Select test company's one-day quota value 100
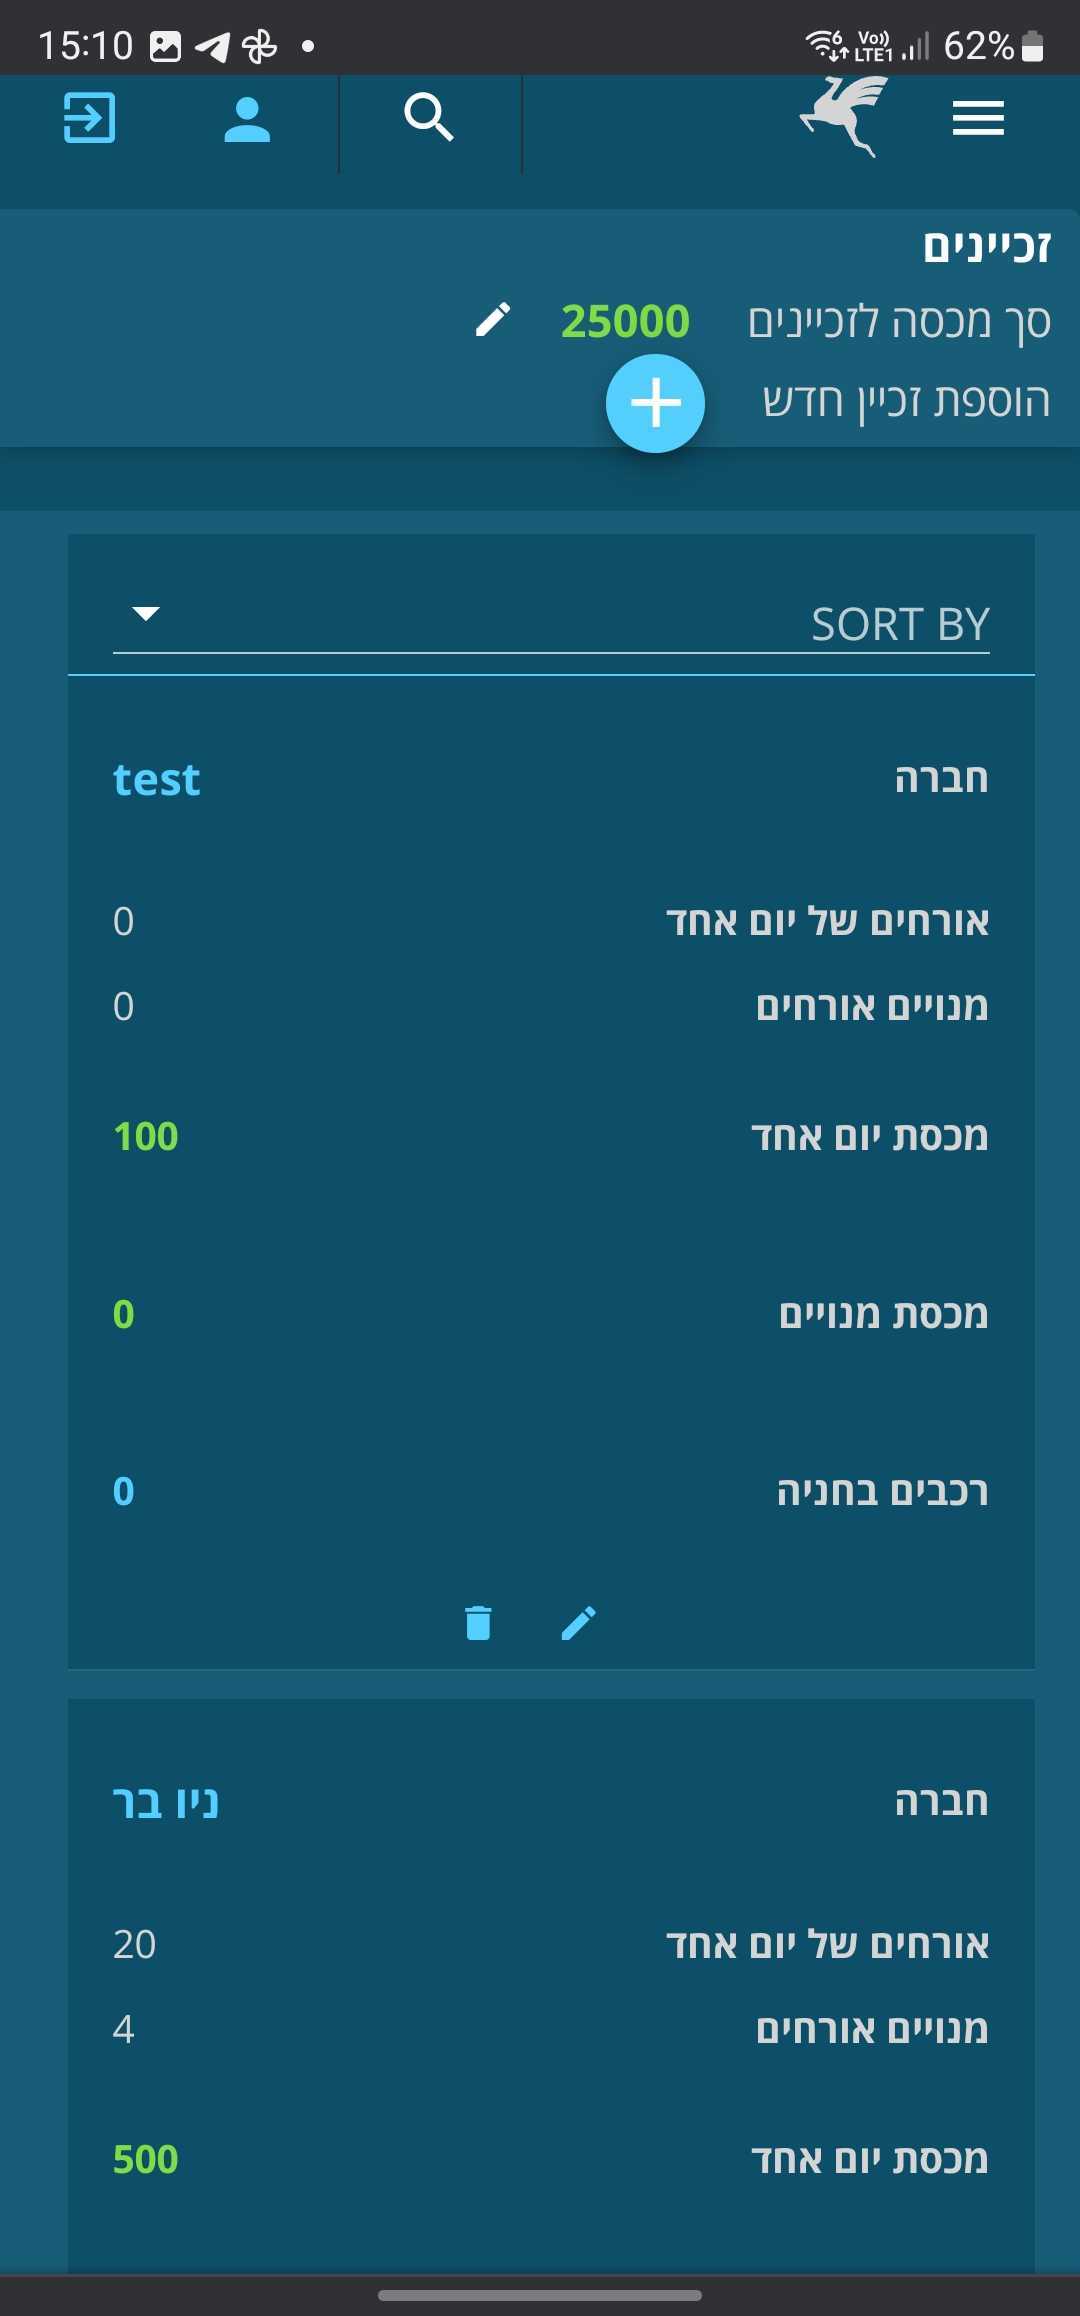 pyautogui.click(x=146, y=1136)
